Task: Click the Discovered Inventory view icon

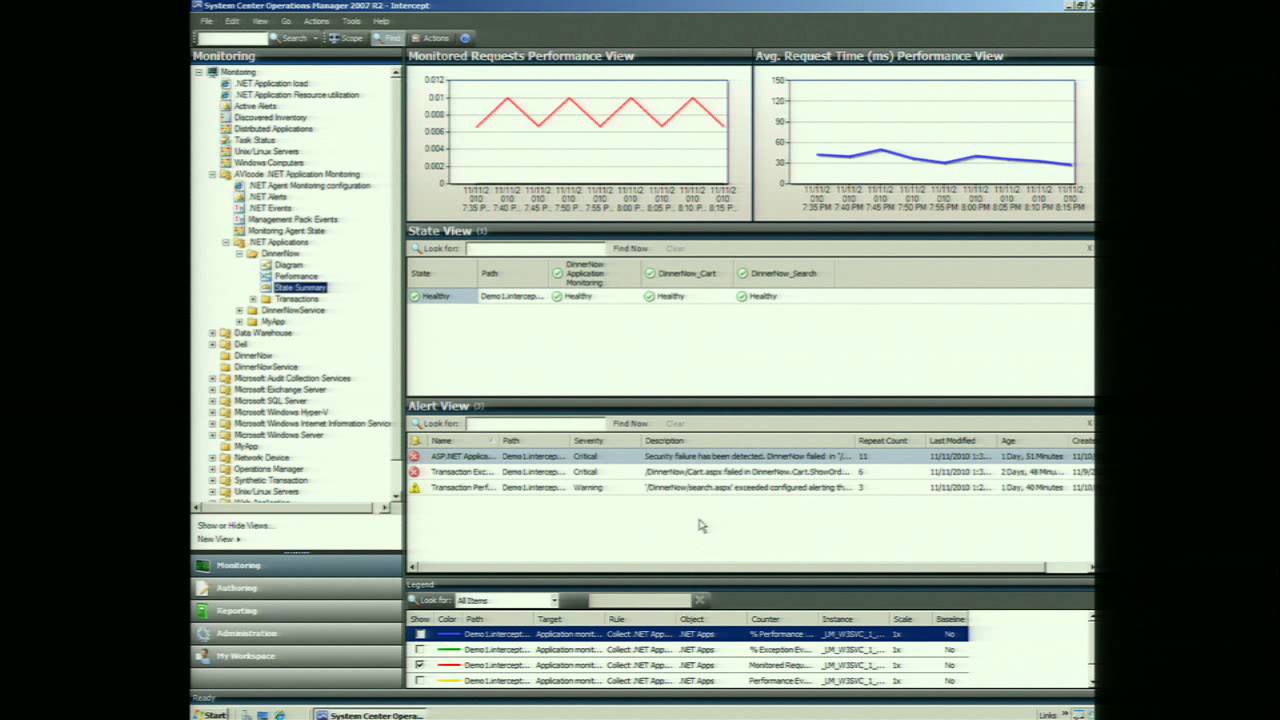Action: coord(226,117)
